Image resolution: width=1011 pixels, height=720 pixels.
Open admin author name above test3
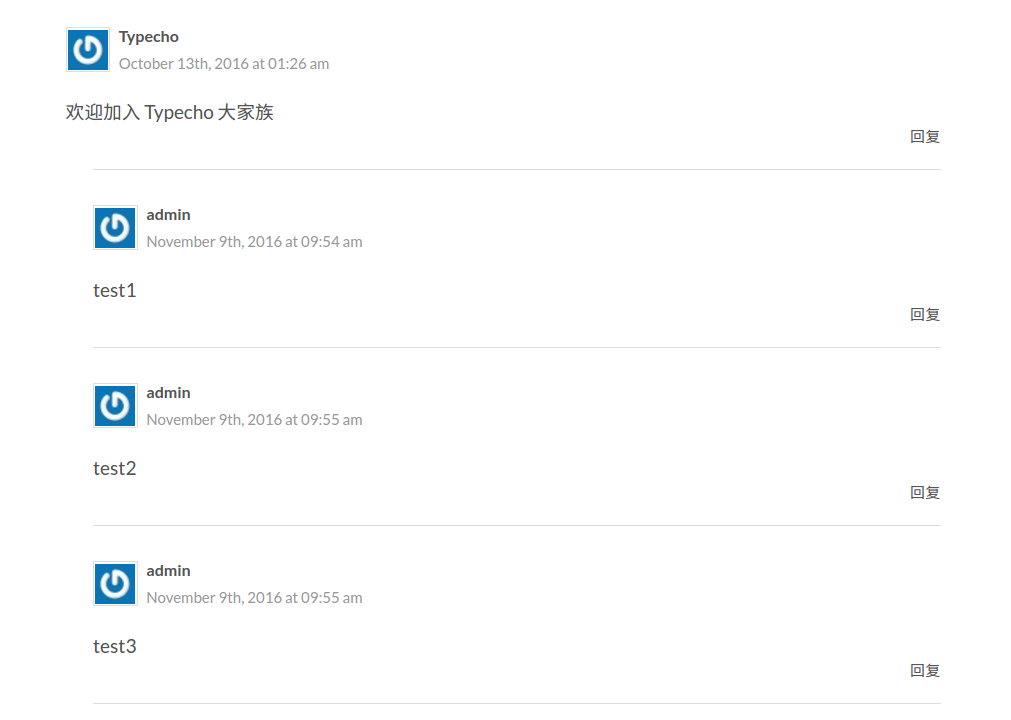pyautogui.click(x=168, y=570)
